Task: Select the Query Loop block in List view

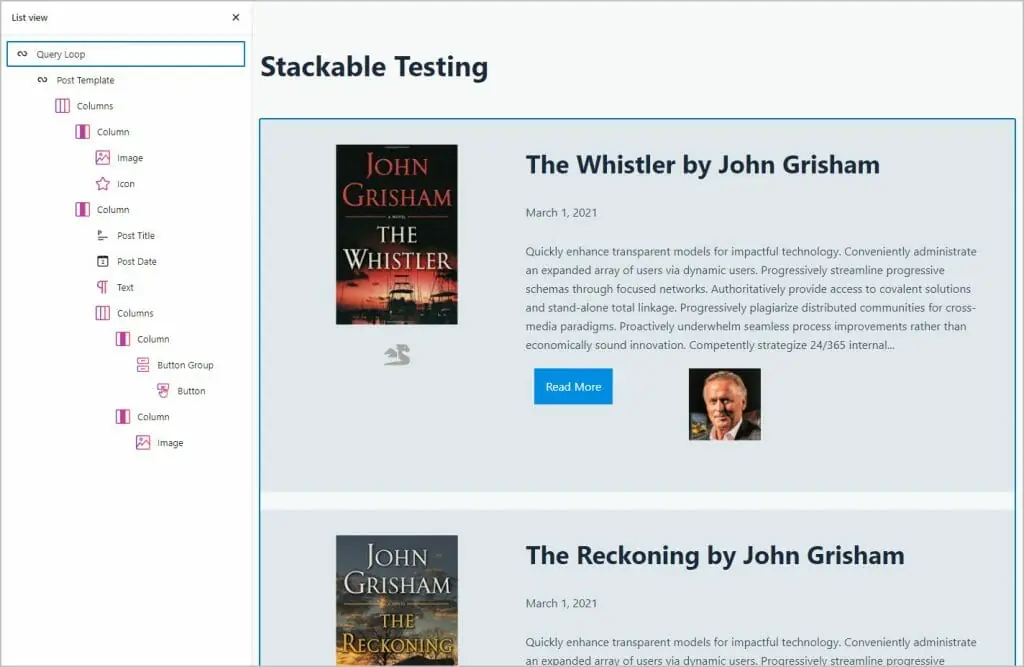Action: tap(125, 54)
